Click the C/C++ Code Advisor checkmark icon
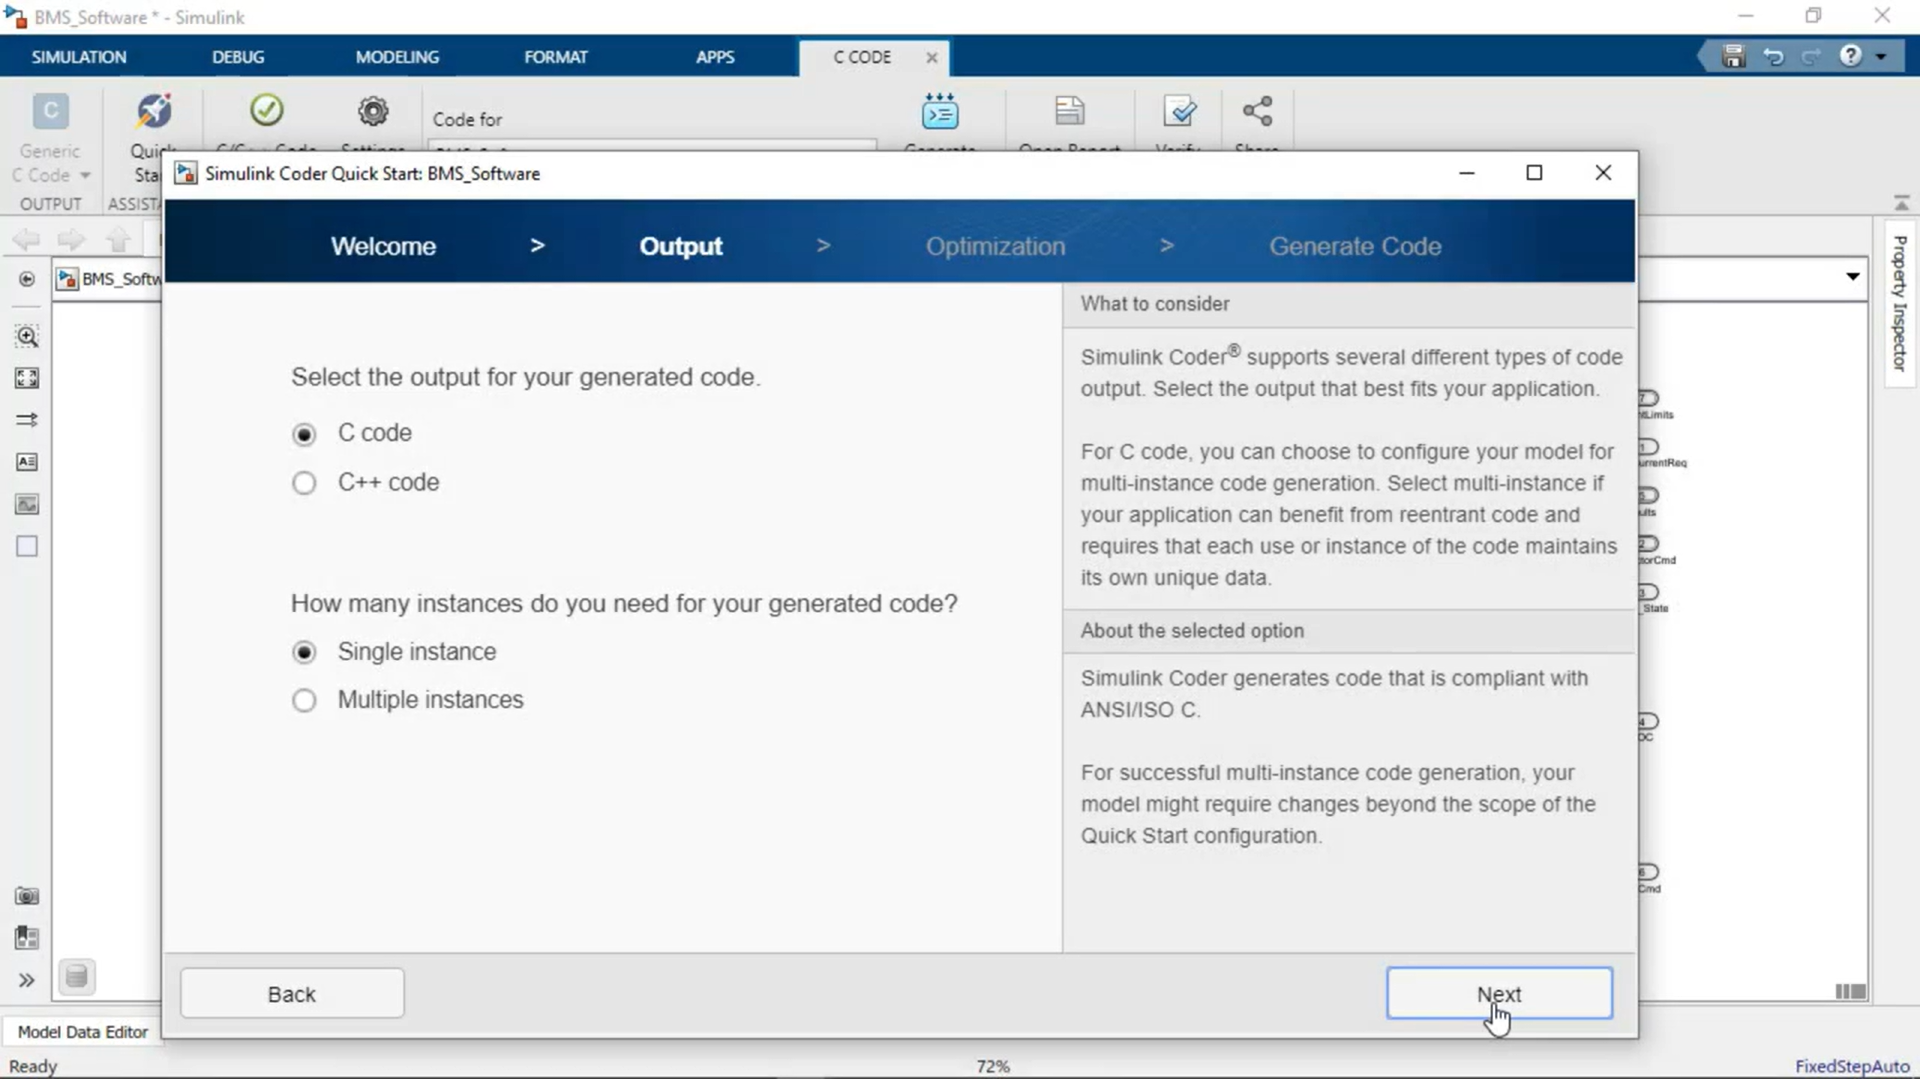The width and height of the screenshot is (1920, 1079). click(x=267, y=110)
